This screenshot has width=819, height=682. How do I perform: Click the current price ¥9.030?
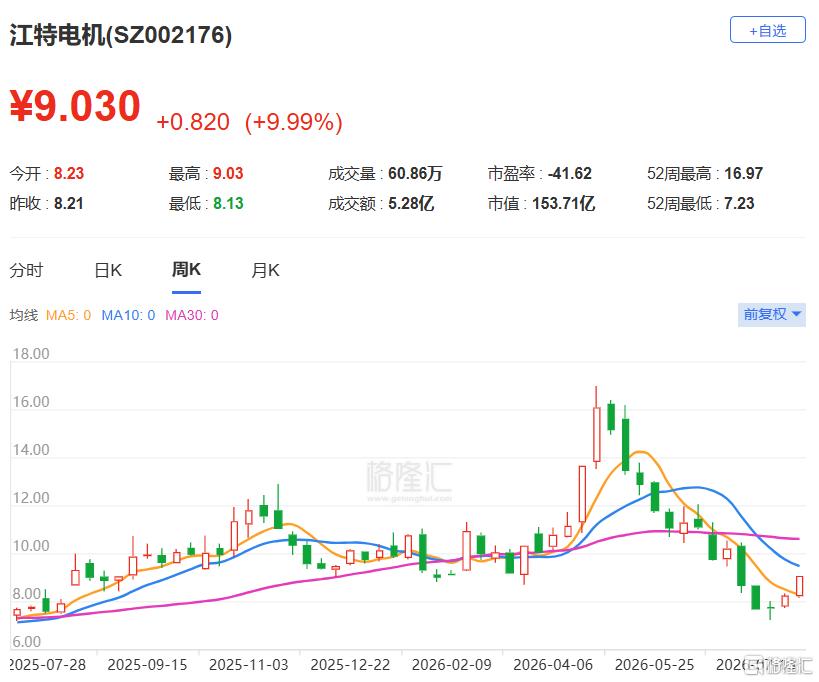click(x=75, y=106)
